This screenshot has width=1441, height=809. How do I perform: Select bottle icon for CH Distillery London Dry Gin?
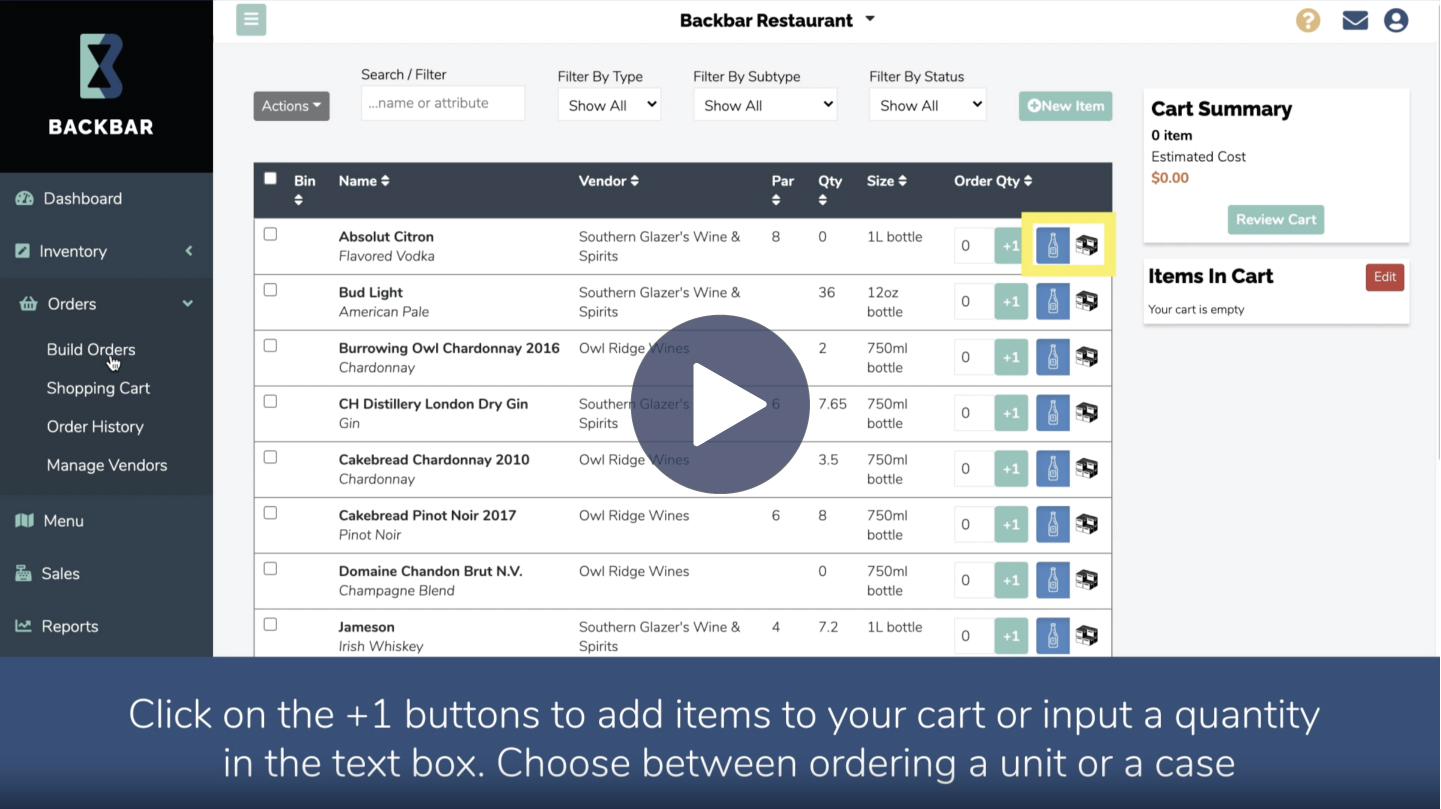(1053, 413)
